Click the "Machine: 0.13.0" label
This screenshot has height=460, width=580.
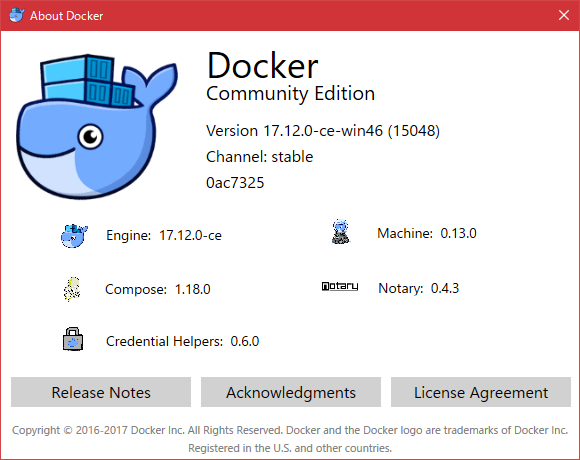point(427,233)
